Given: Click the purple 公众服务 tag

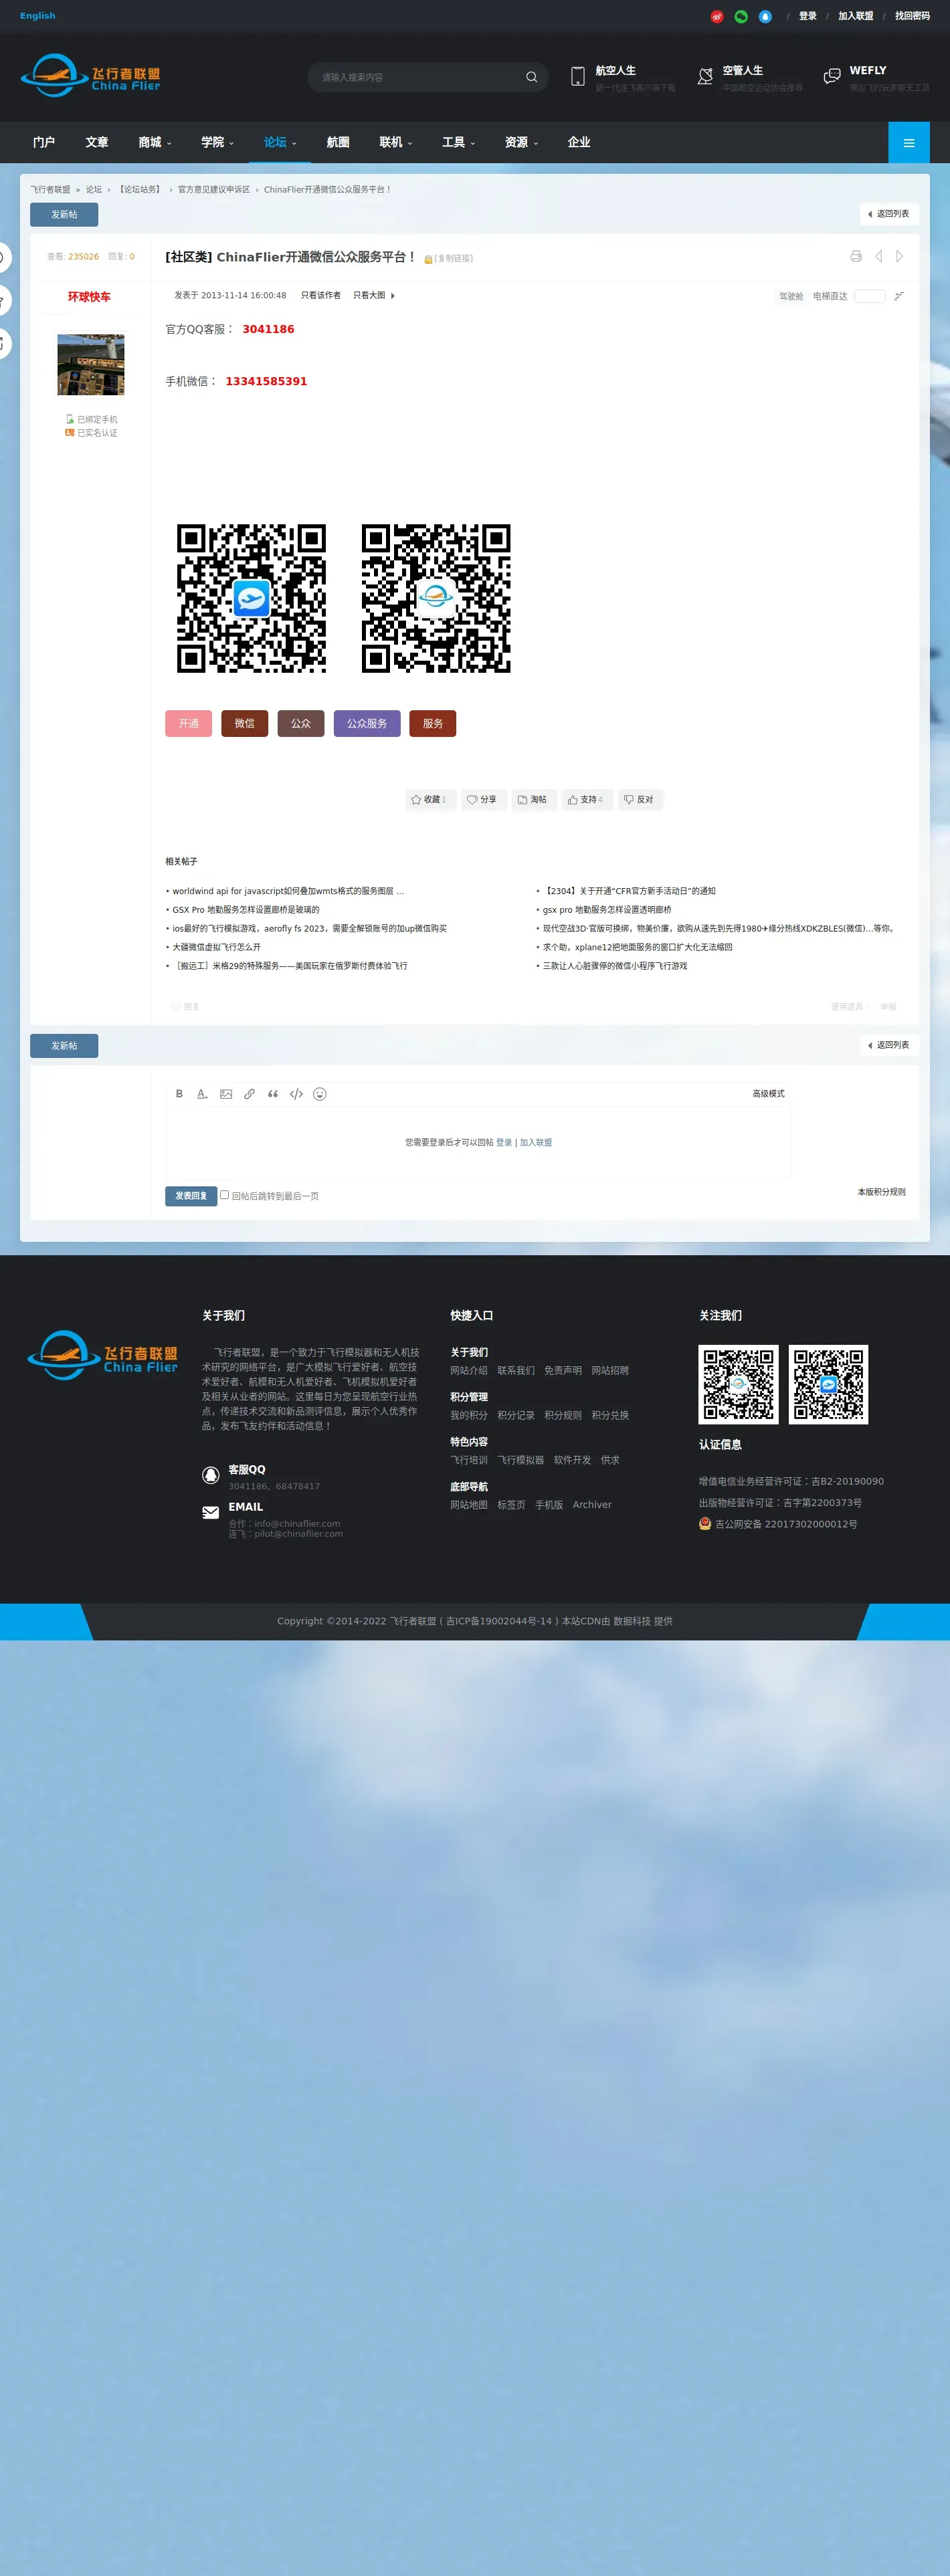Looking at the screenshot, I should coord(367,724).
